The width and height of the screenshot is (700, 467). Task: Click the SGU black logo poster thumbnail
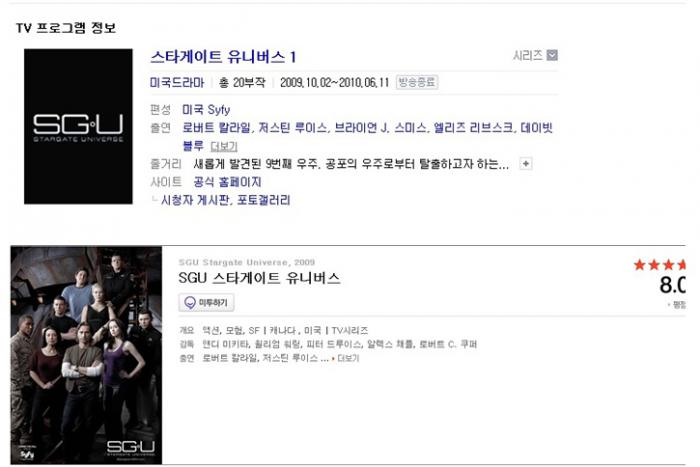78,126
